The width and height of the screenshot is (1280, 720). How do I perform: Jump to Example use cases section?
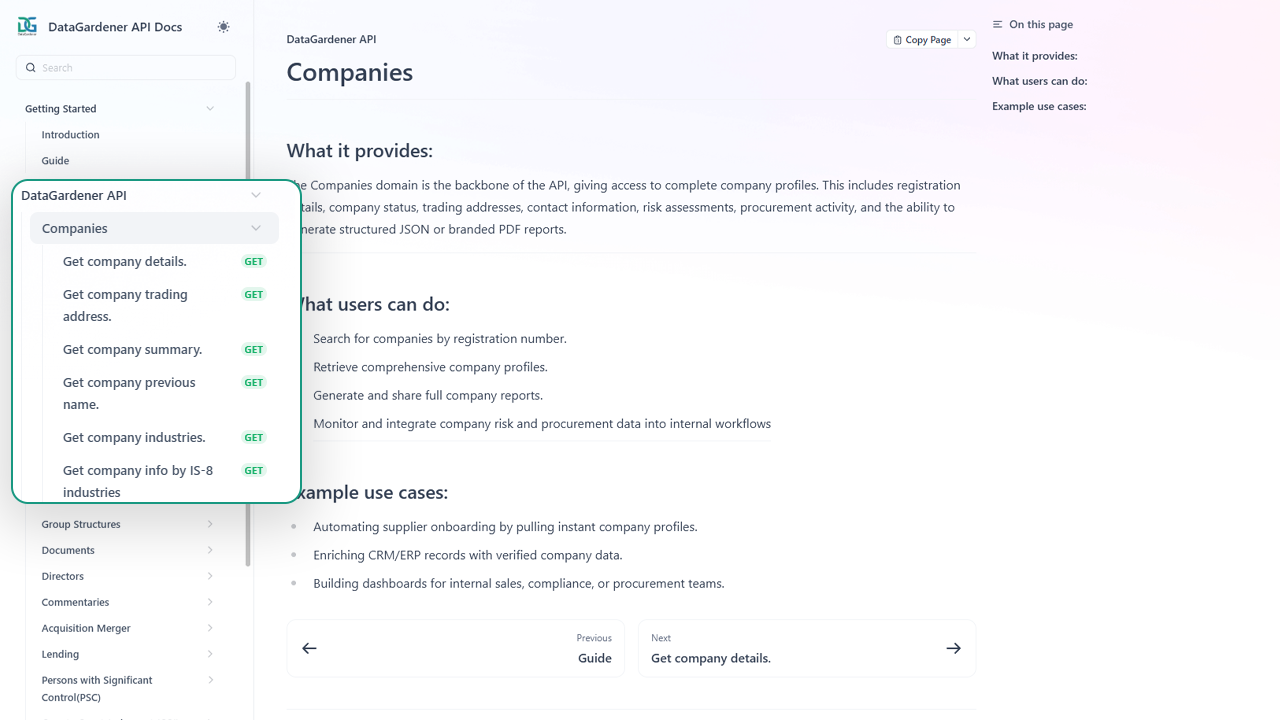(1039, 106)
